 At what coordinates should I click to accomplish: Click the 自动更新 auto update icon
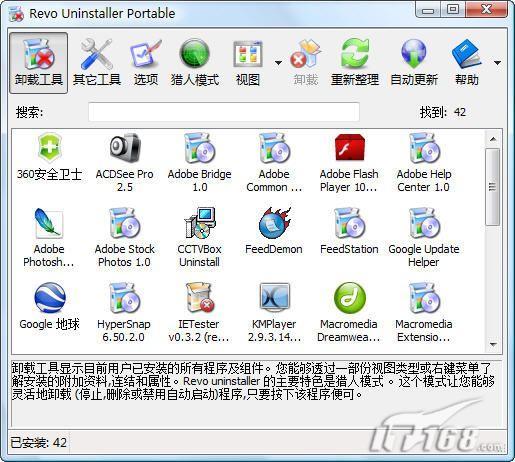point(414,63)
